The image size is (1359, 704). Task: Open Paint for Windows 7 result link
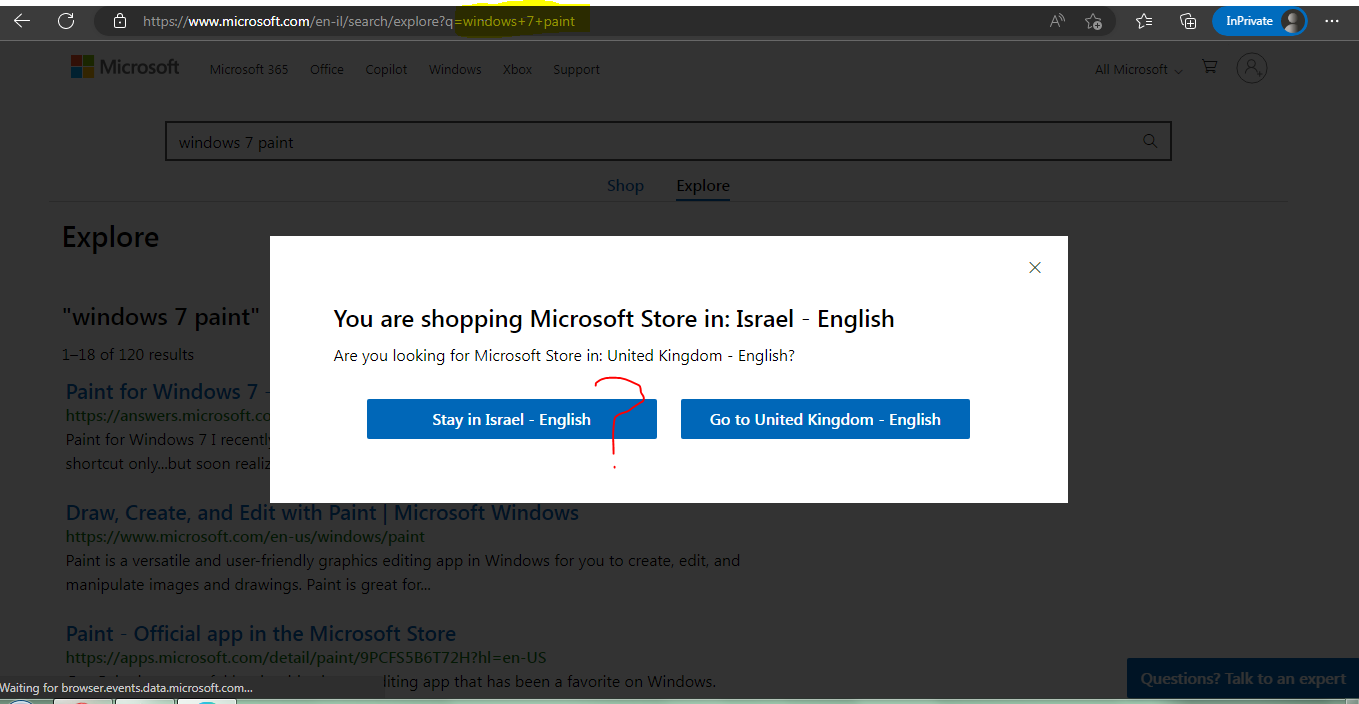(168, 391)
